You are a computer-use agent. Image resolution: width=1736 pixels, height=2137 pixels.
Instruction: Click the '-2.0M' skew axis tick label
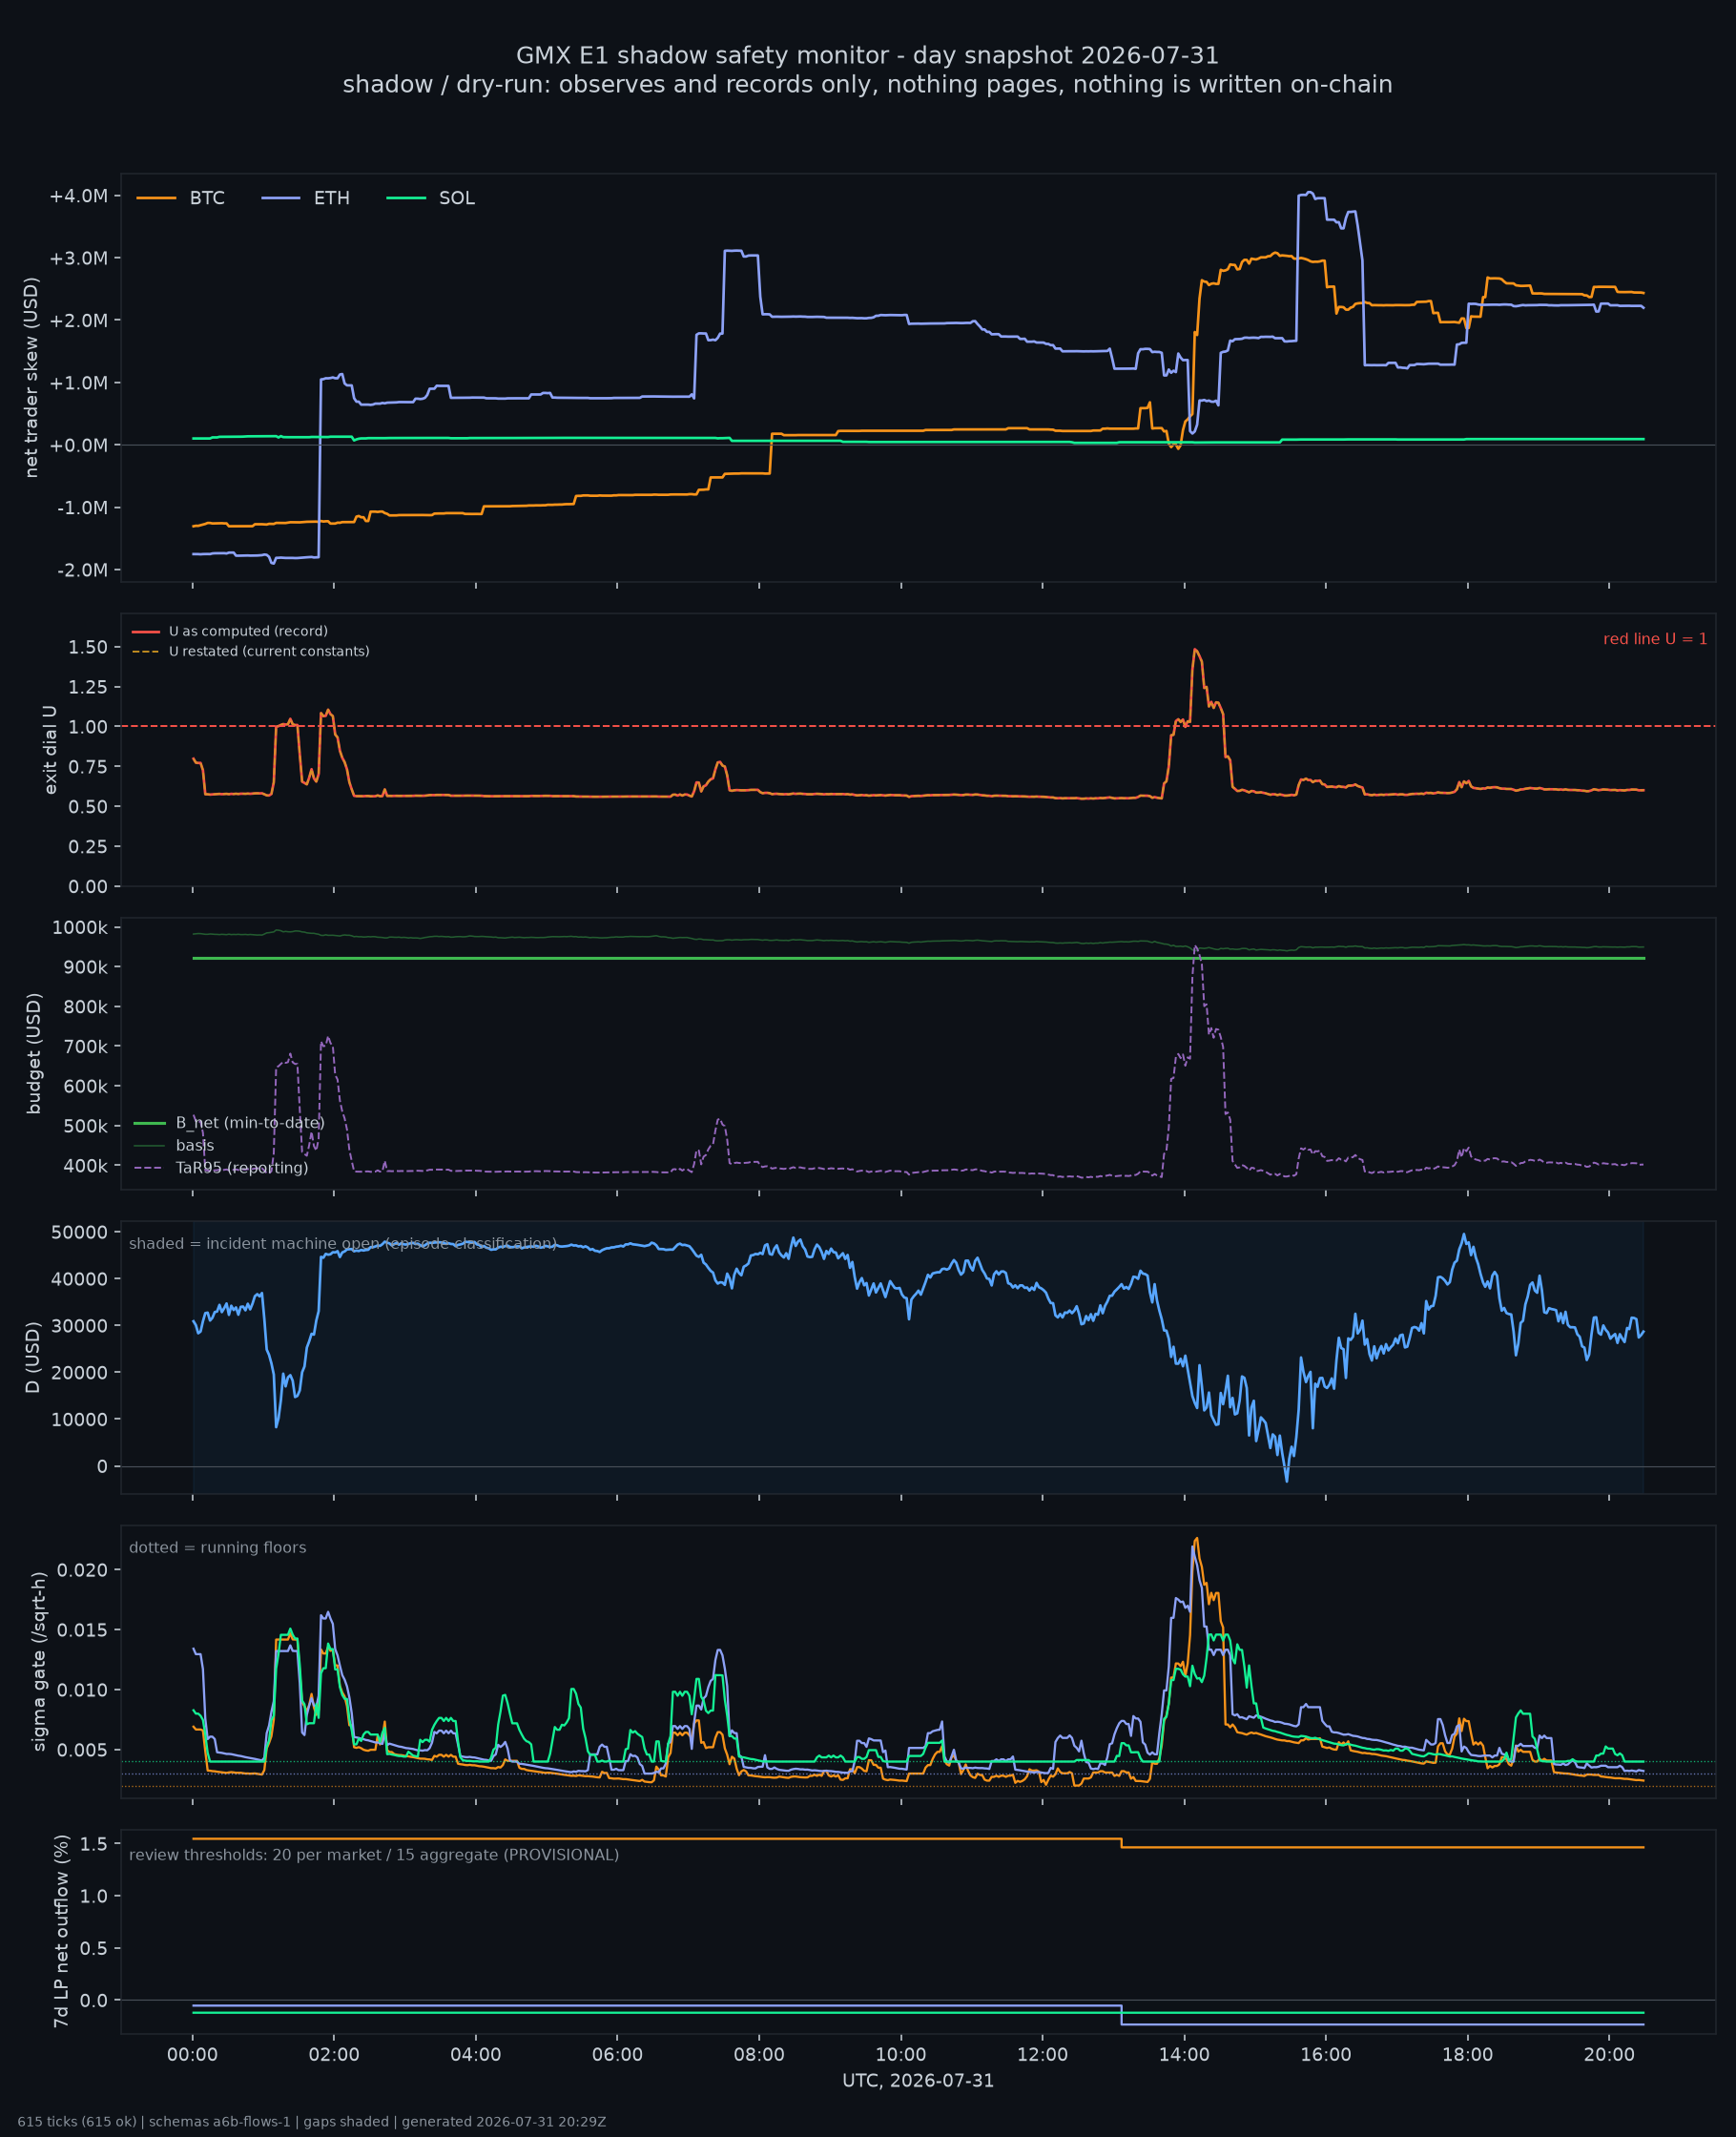tap(82, 570)
